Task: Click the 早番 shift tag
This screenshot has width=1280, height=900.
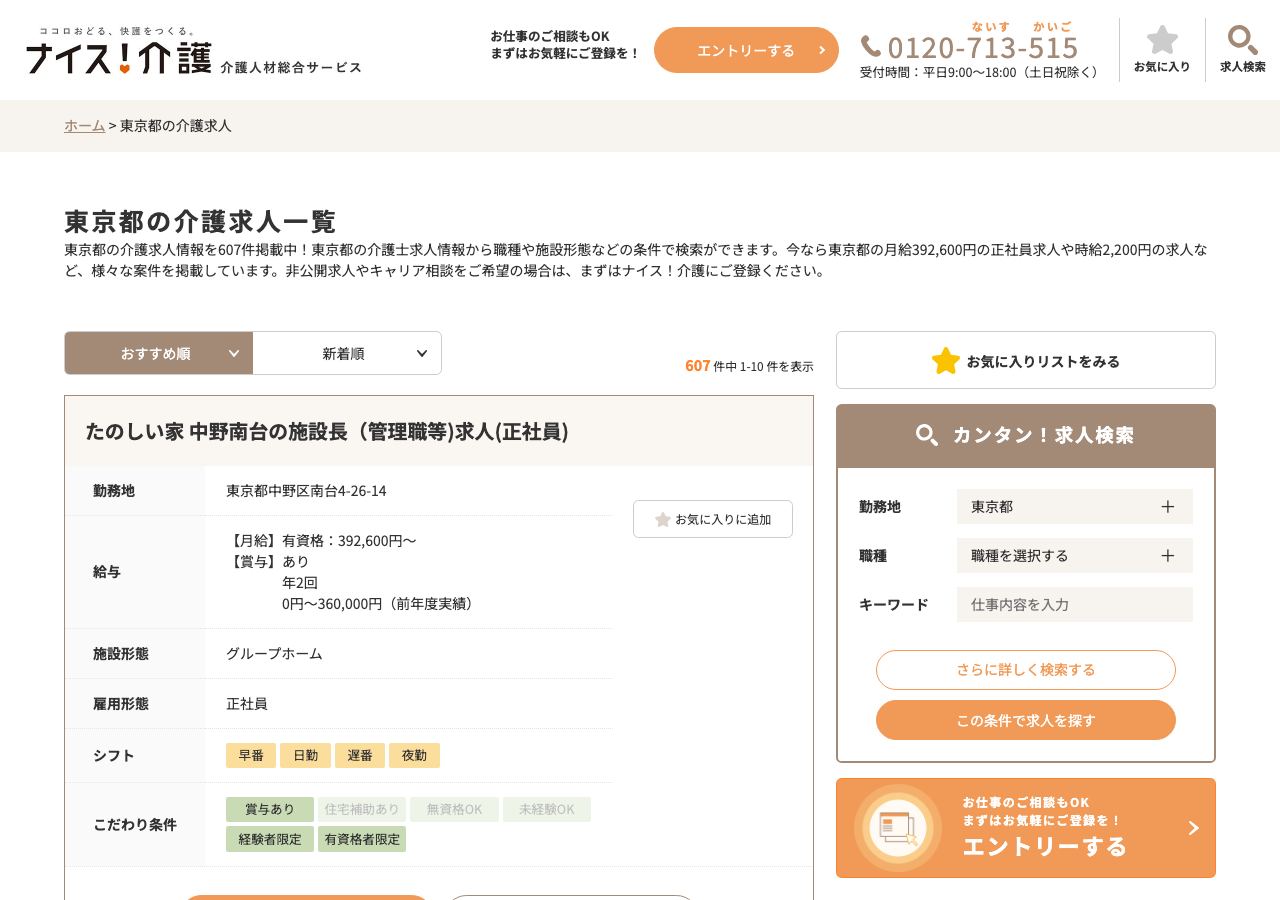Action: 251,755
